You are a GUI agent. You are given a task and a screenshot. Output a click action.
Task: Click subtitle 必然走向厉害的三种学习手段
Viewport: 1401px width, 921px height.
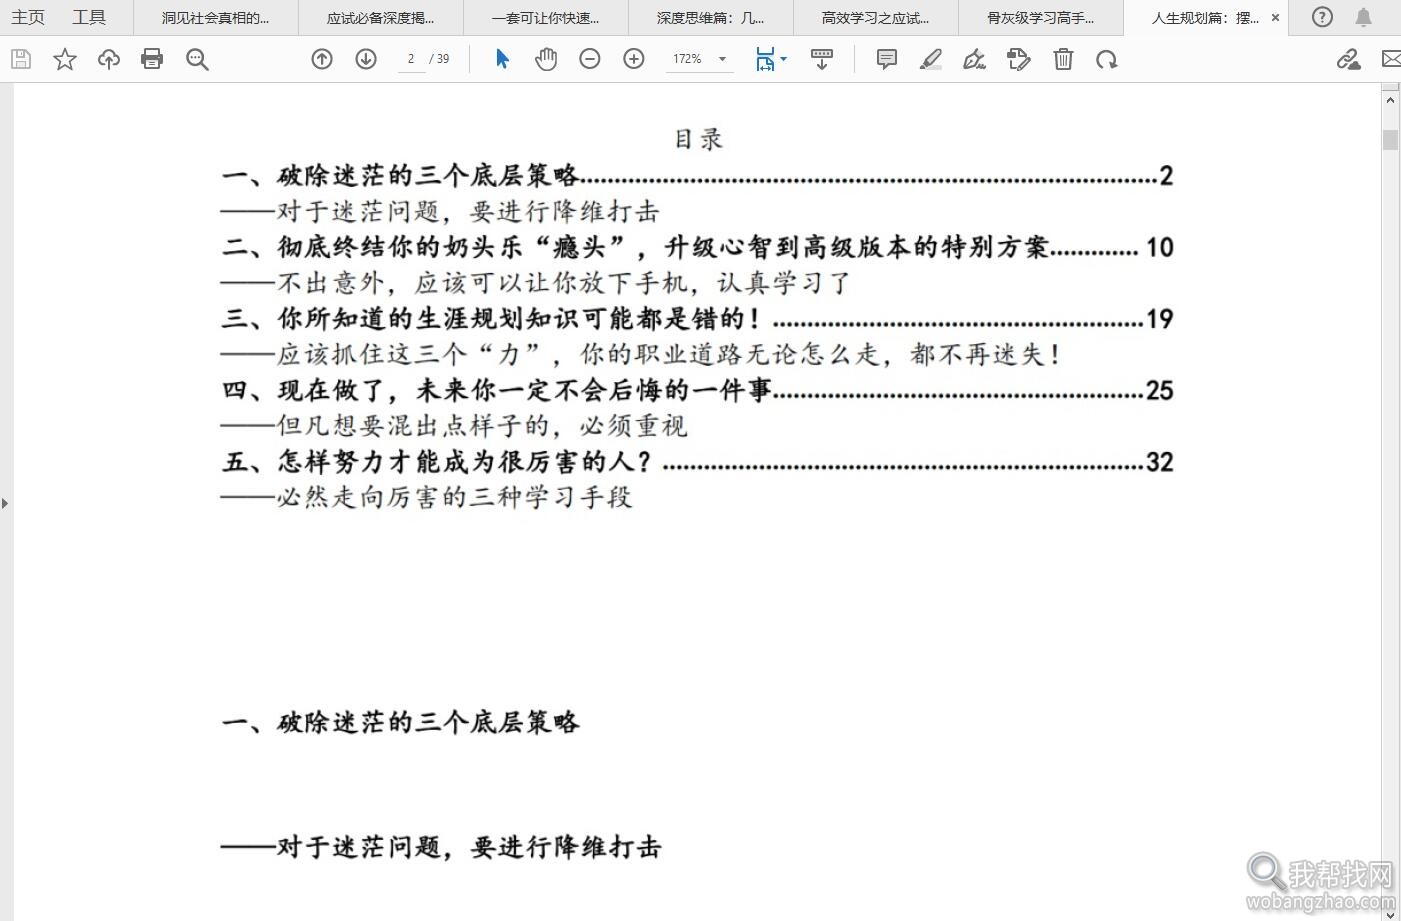pos(427,497)
